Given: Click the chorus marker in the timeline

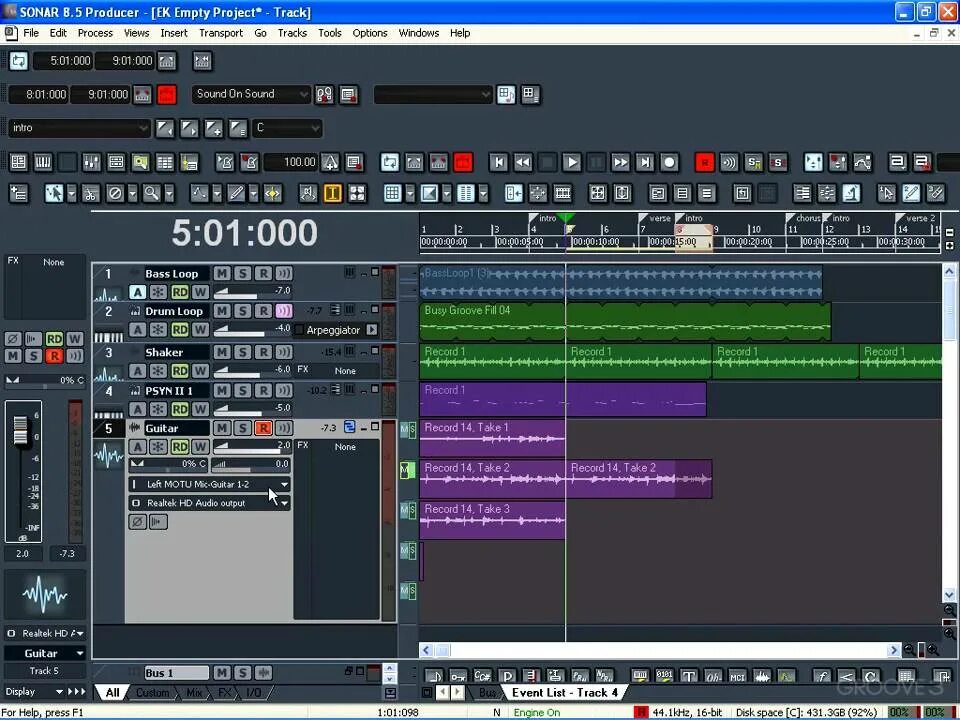Looking at the screenshot, I should pyautogui.click(x=803, y=218).
